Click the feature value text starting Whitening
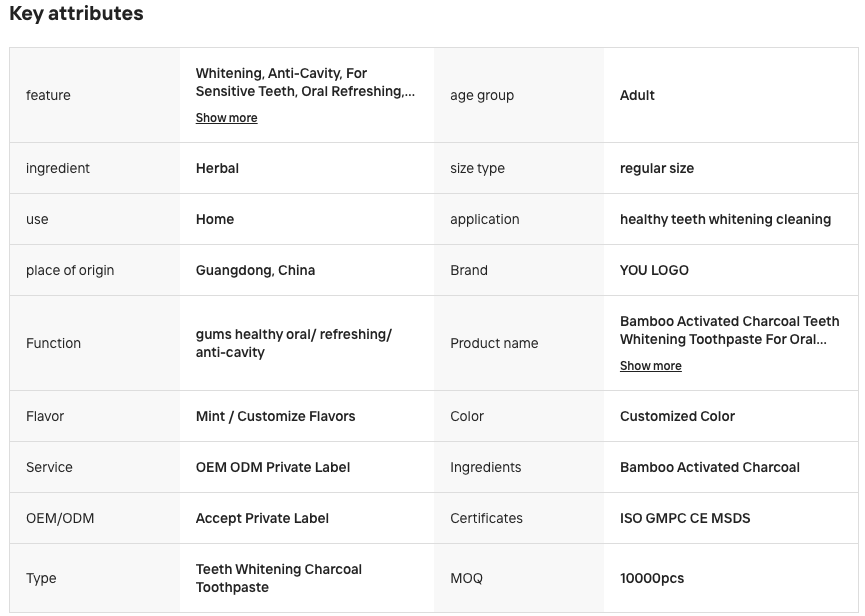Screen dimensions: 865x616 (x=305, y=82)
